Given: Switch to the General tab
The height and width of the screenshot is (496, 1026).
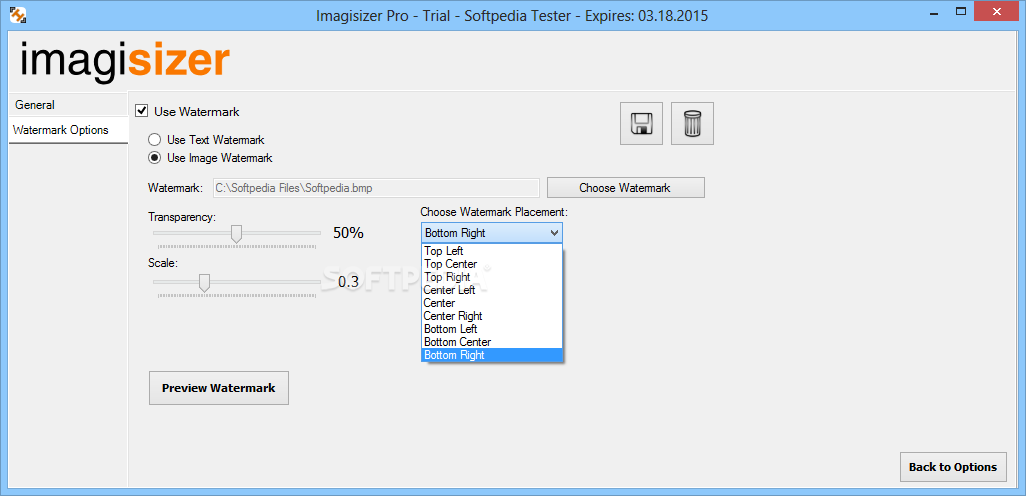Looking at the screenshot, I should click(69, 105).
